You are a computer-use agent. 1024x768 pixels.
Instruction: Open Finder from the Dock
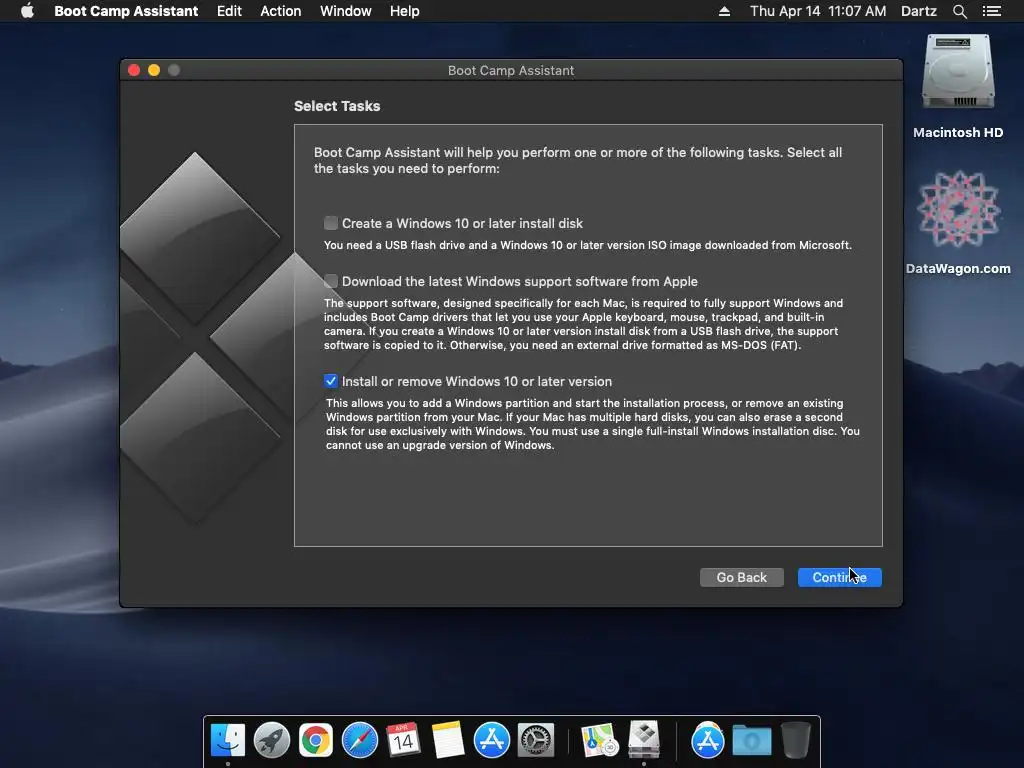coord(227,741)
